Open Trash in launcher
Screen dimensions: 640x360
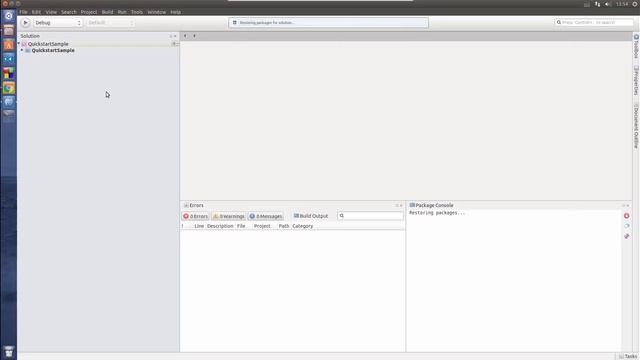coord(9,351)
